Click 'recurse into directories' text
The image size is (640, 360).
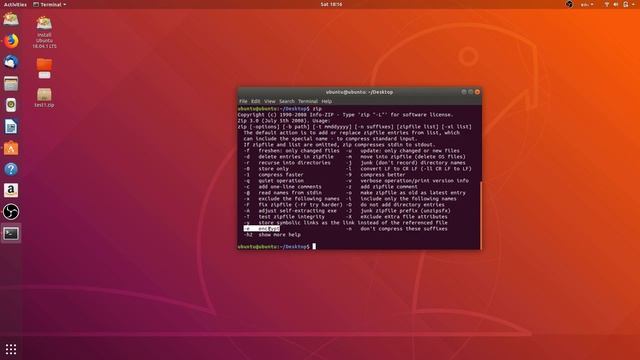(294, 162)
